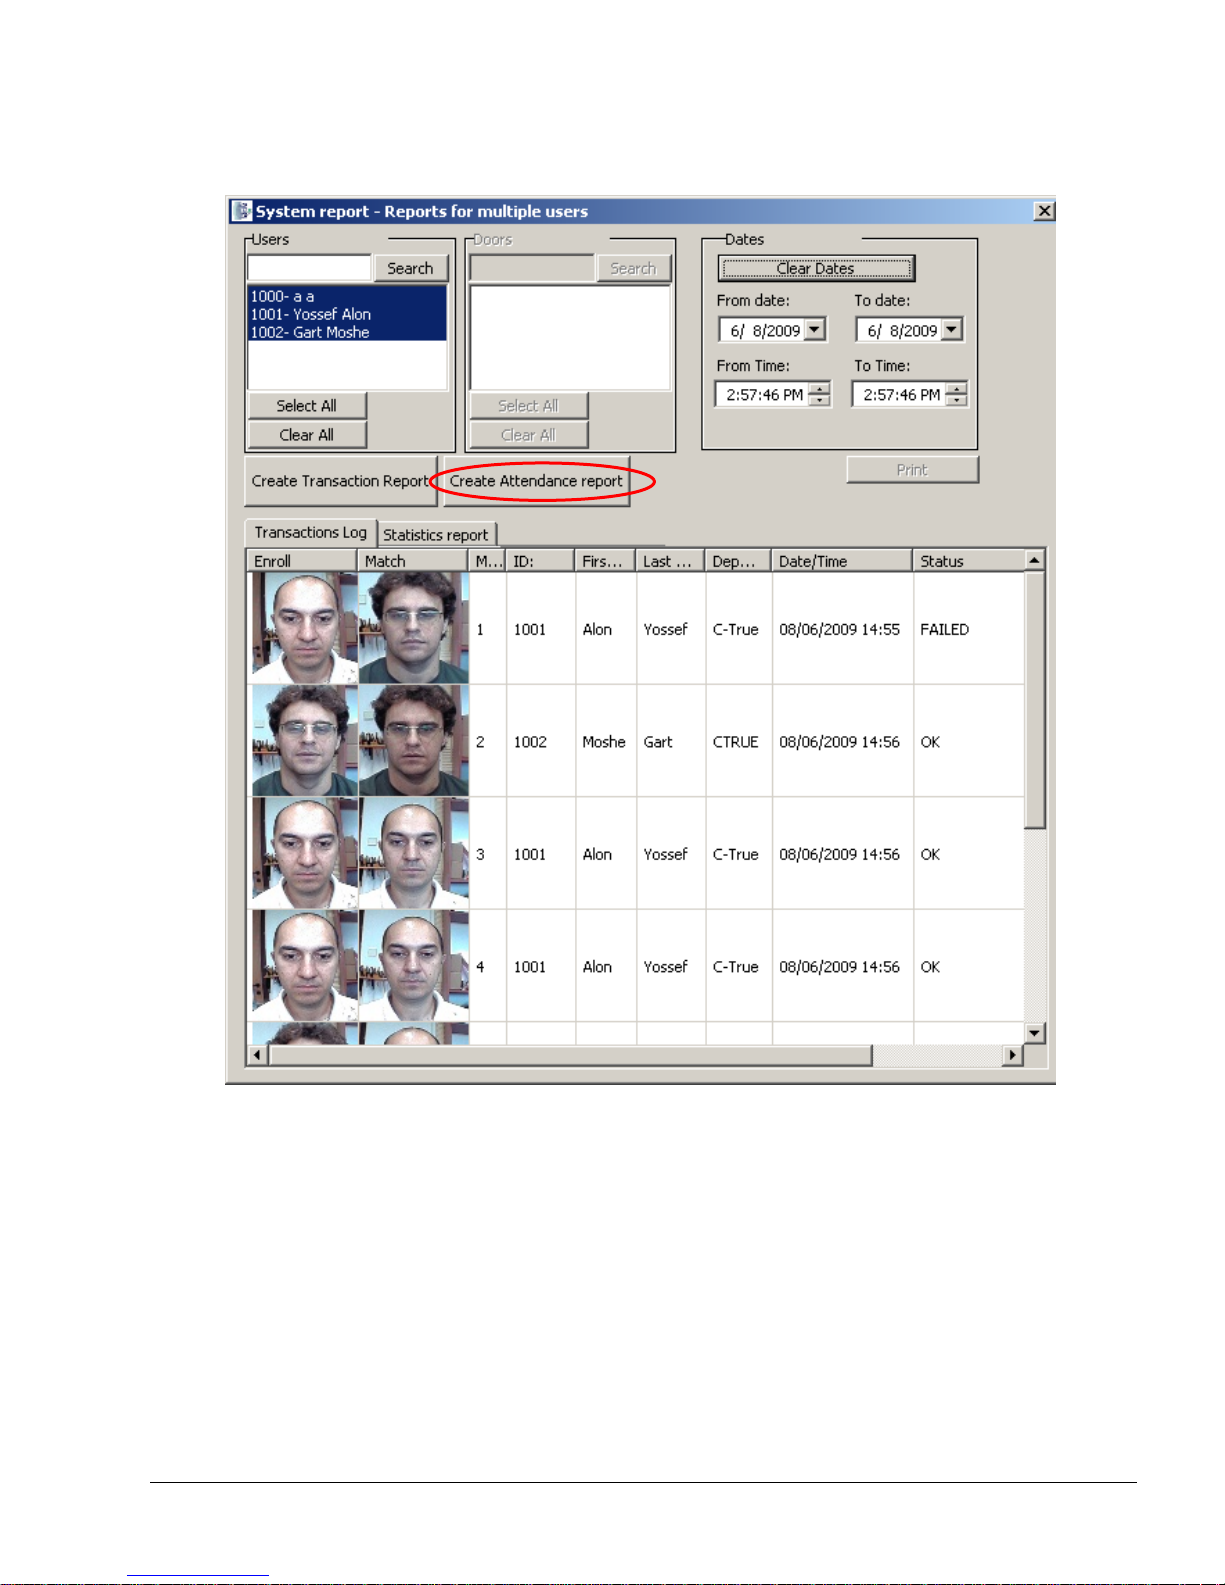Screen dimensions: 1225x1585
Task: Decrease To Time using spinner down arrow
Action: 957,400
